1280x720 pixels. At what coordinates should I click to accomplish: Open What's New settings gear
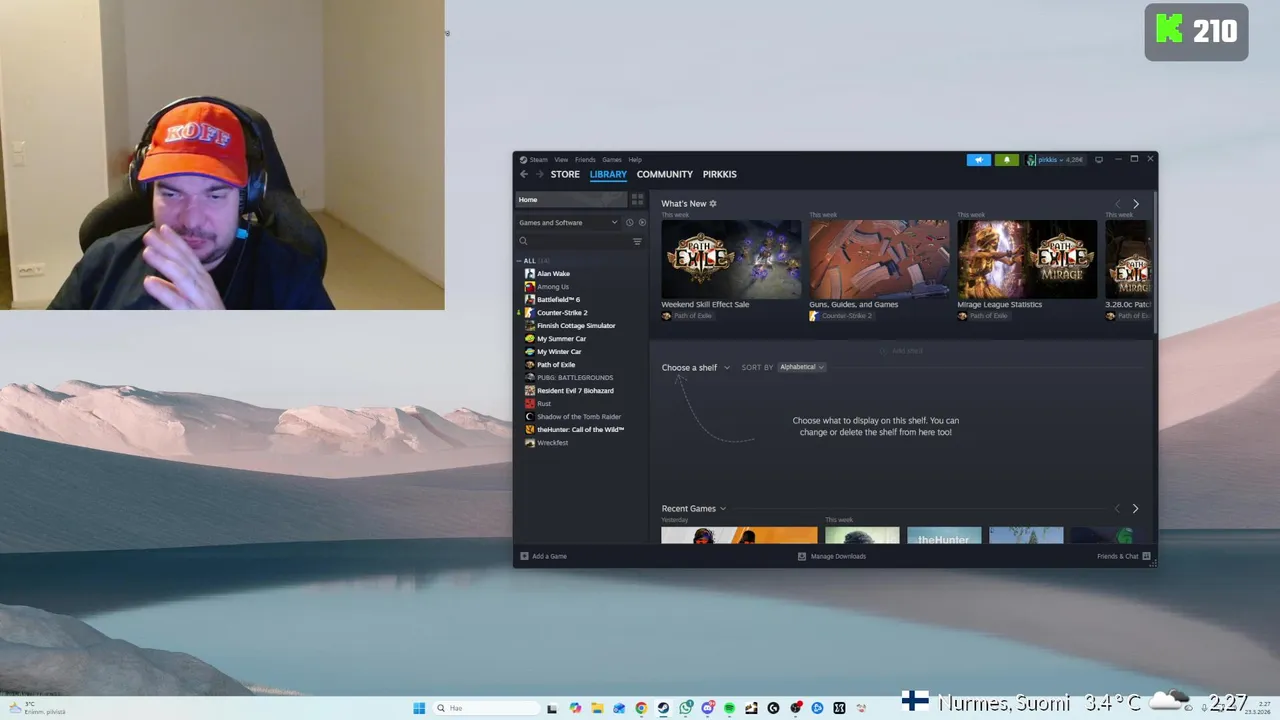713,204
